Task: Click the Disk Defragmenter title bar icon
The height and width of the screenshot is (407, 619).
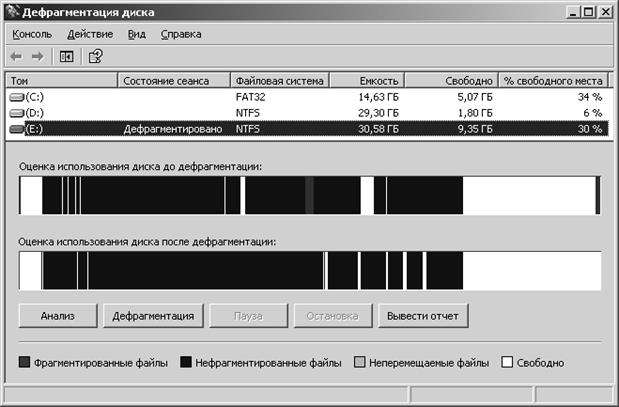Action: click(12, 12)
